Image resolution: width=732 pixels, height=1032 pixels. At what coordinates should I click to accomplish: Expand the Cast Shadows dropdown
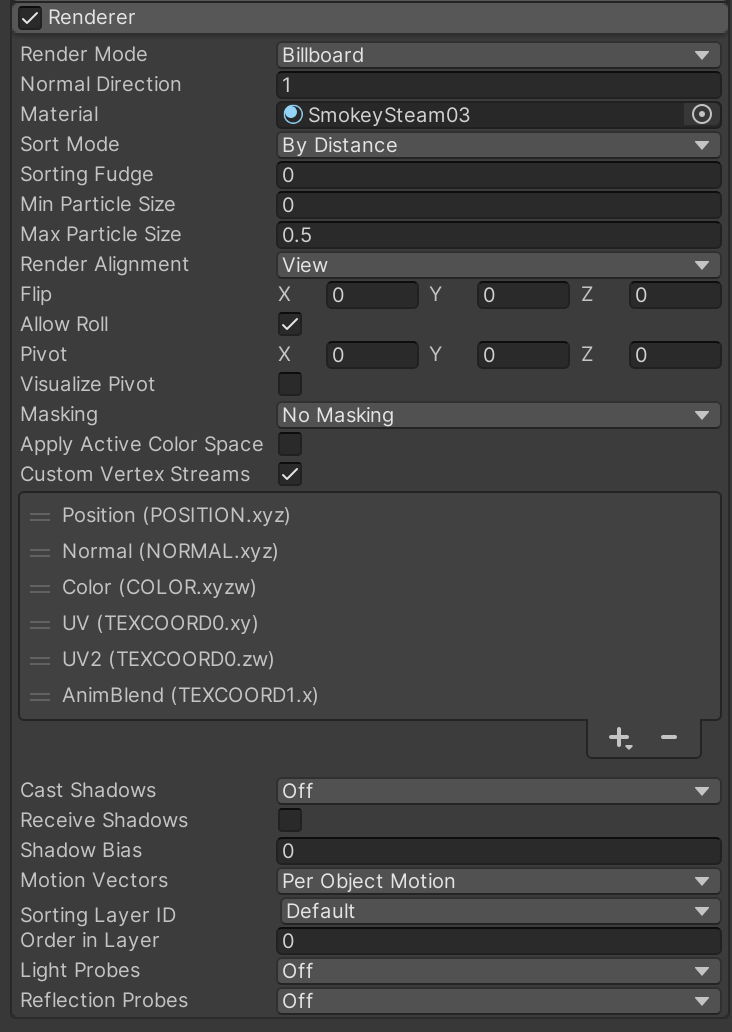point(498,791)
